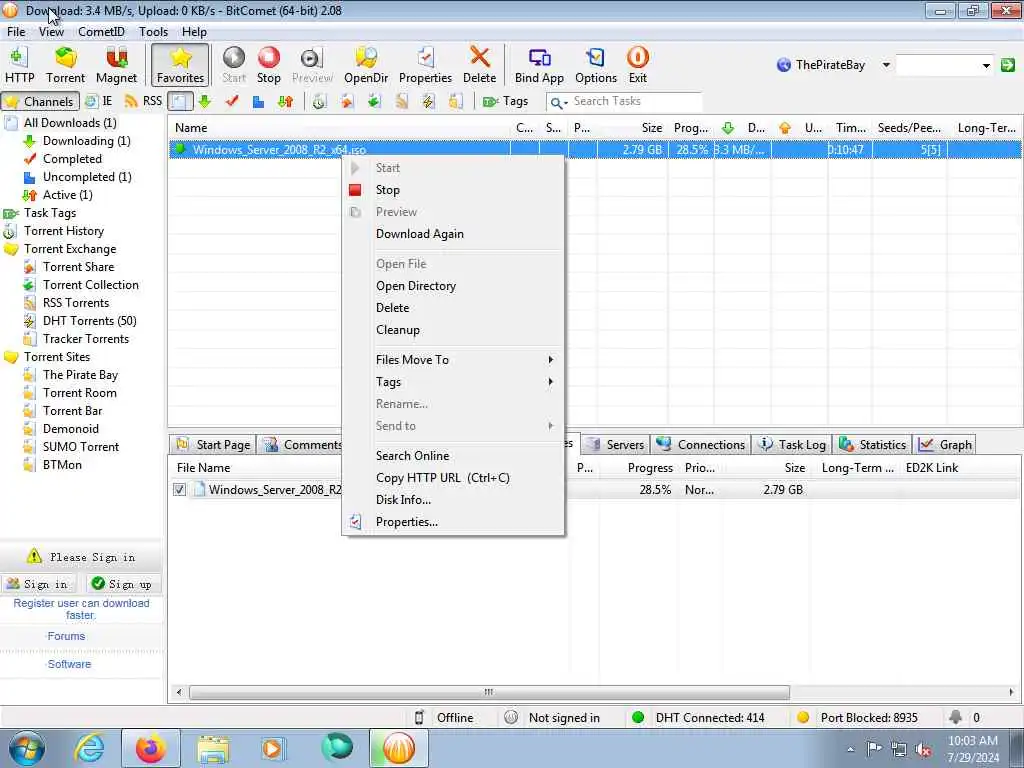Choose Delete in the context menu
Screen dimensions: 1024x768
click(453, 308)
